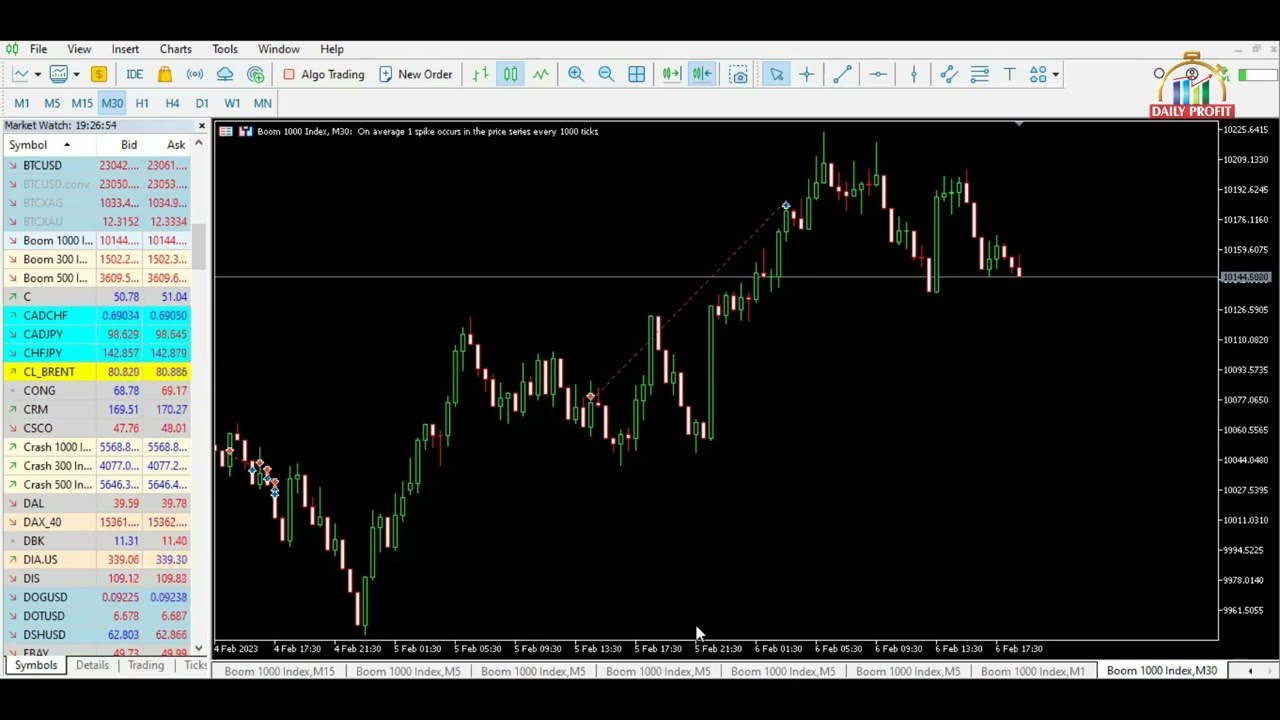Open the View menu
The height and width of the screenshot is (720, 1280).
(79, 49)
